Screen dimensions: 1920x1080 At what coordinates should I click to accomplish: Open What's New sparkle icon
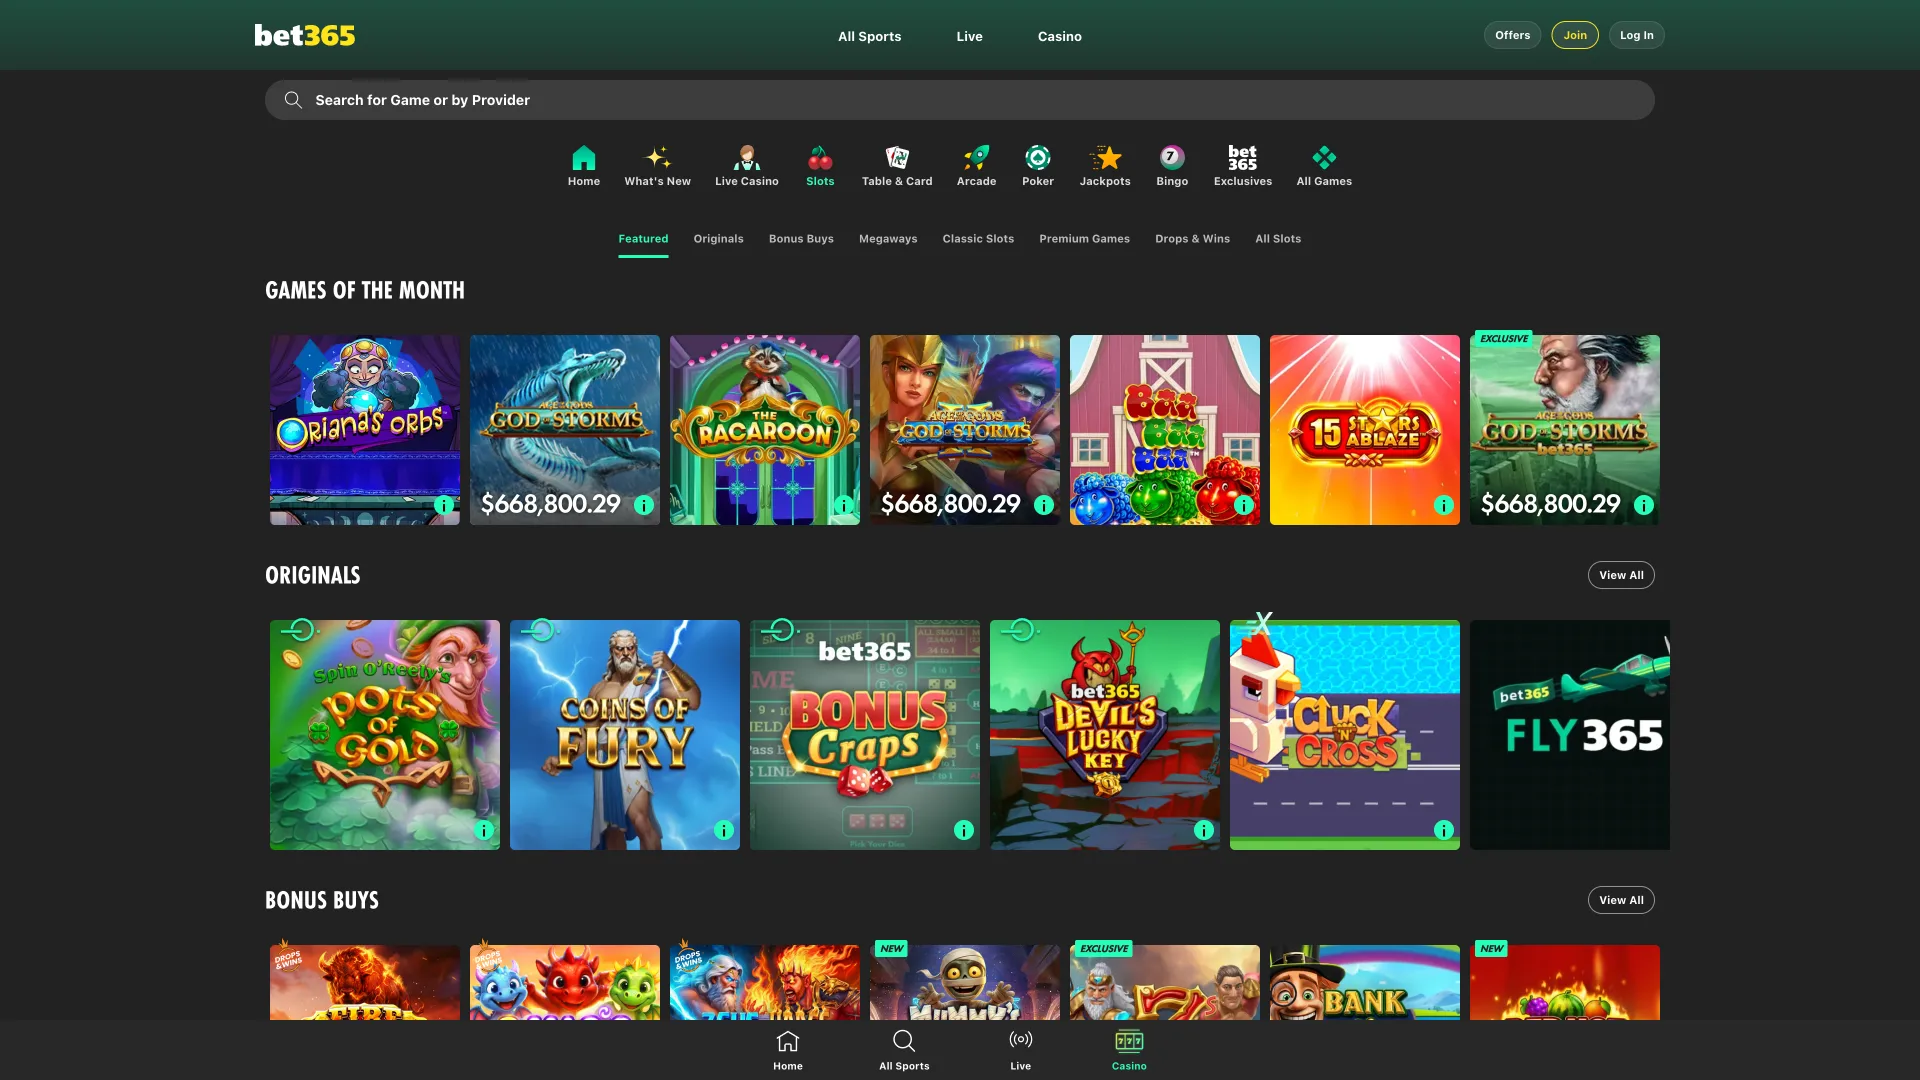pos(657,158)
